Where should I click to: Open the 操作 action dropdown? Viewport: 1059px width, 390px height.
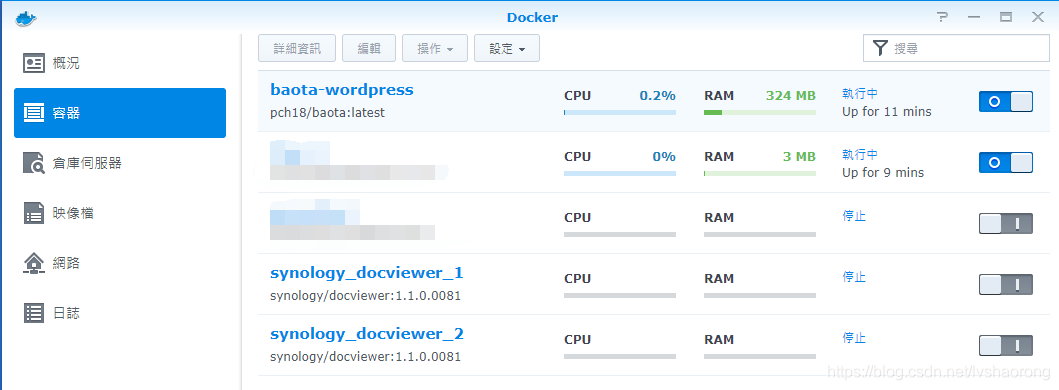435,49
